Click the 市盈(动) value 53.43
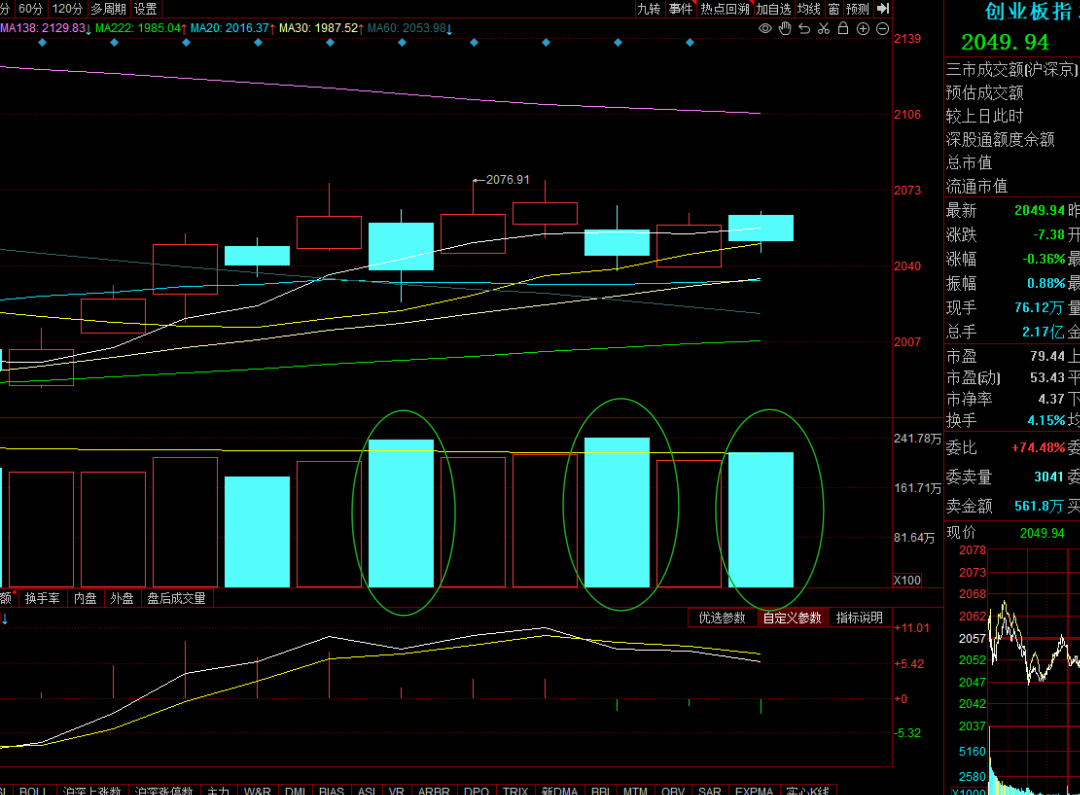Image resolution: width=1080 pixels, height=795 pixels. click(1047, 378)
